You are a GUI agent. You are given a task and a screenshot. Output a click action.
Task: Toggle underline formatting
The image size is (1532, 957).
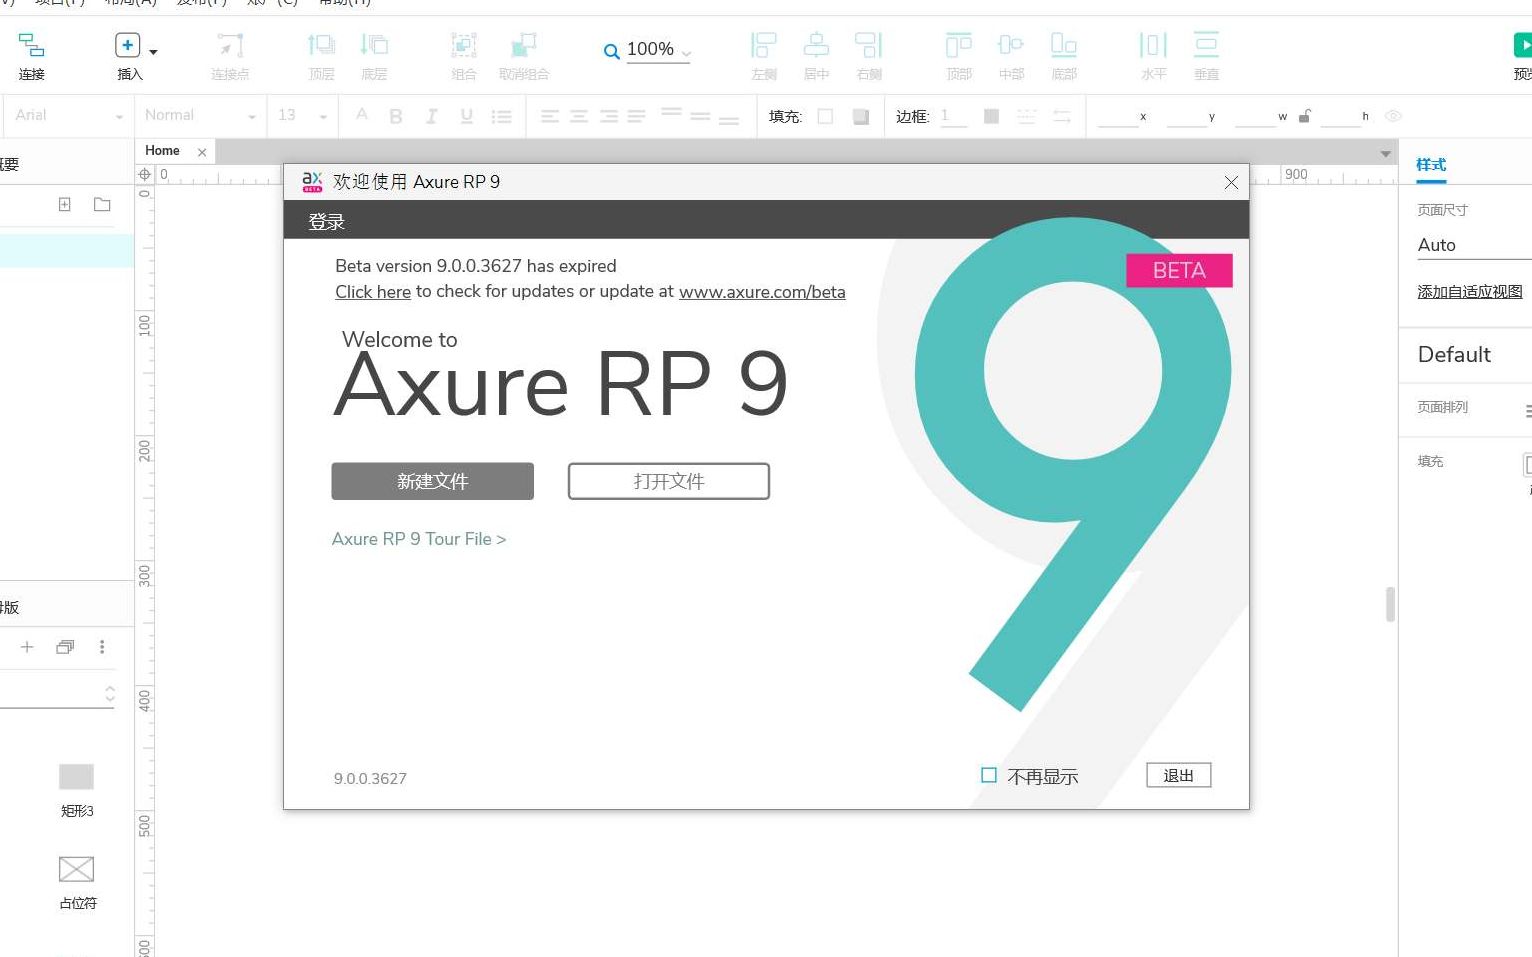pos(466,116)
